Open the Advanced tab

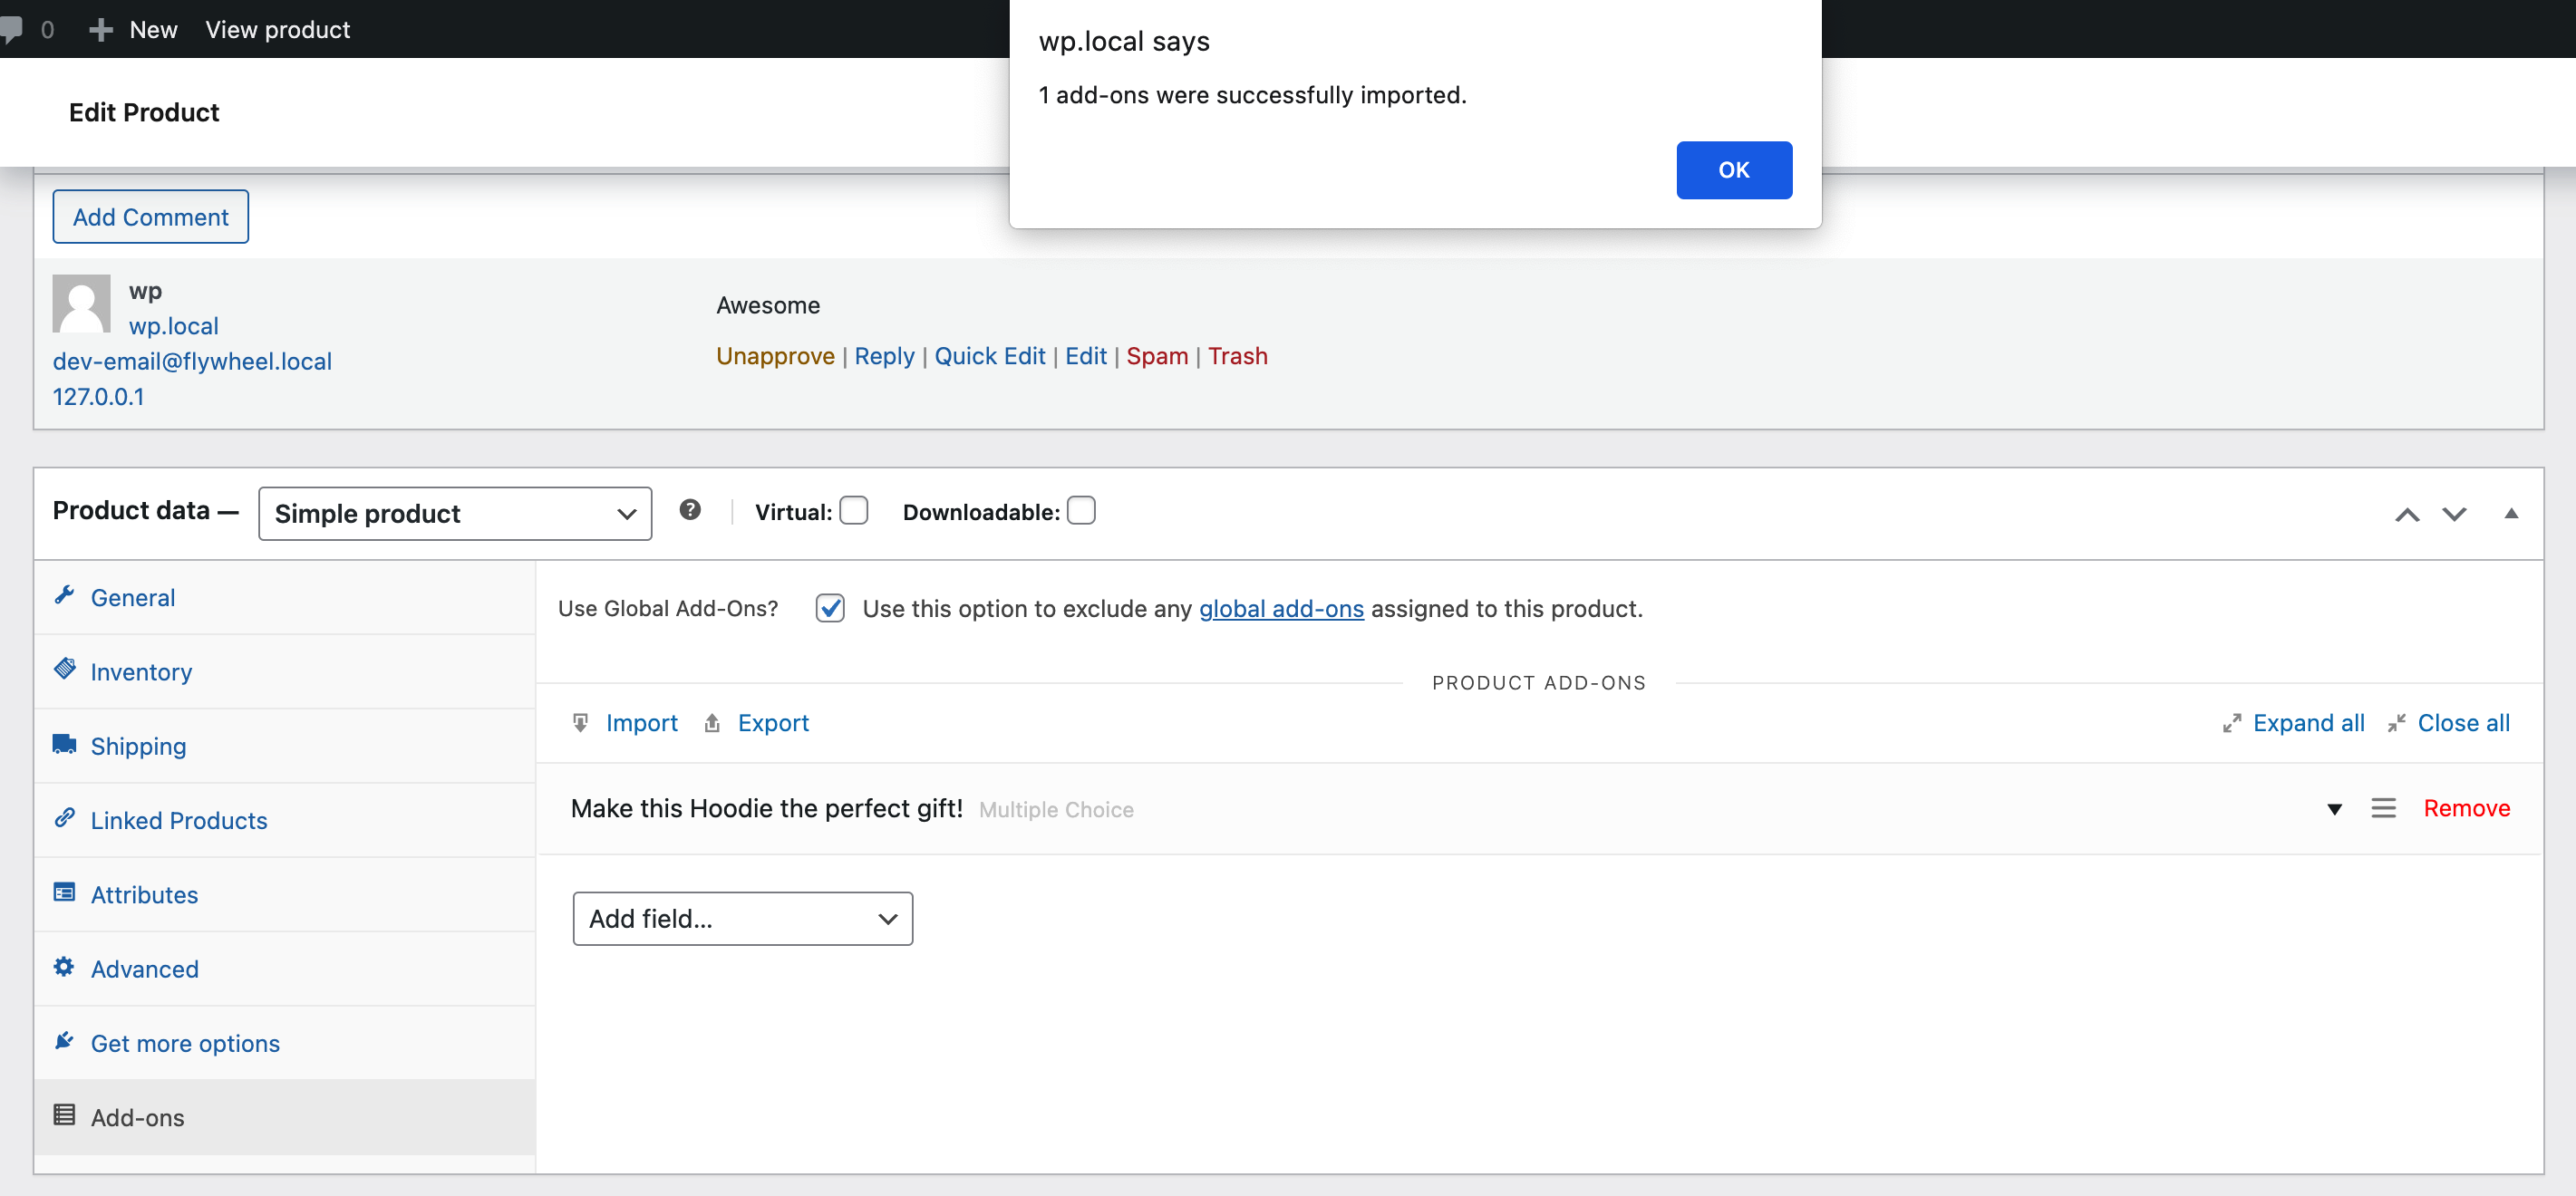pyautogui.click(x=285, y=969)
